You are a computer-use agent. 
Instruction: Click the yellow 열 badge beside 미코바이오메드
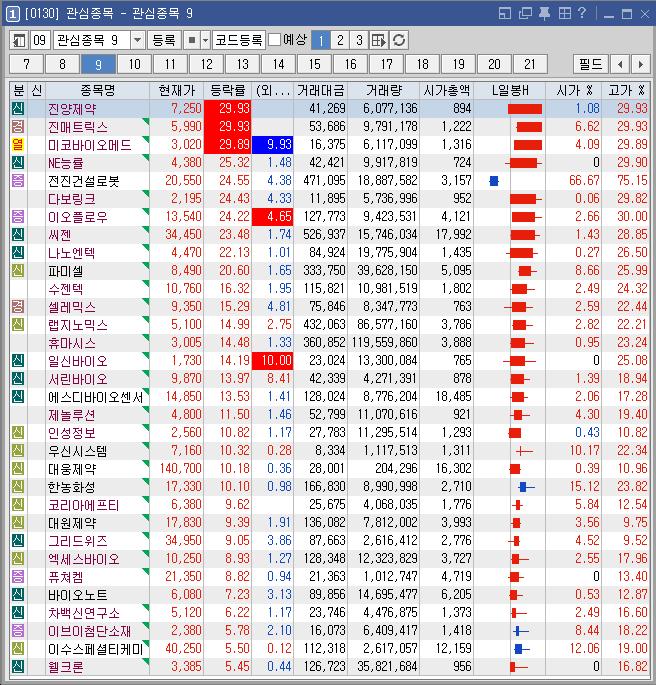(x=17, y=145)
